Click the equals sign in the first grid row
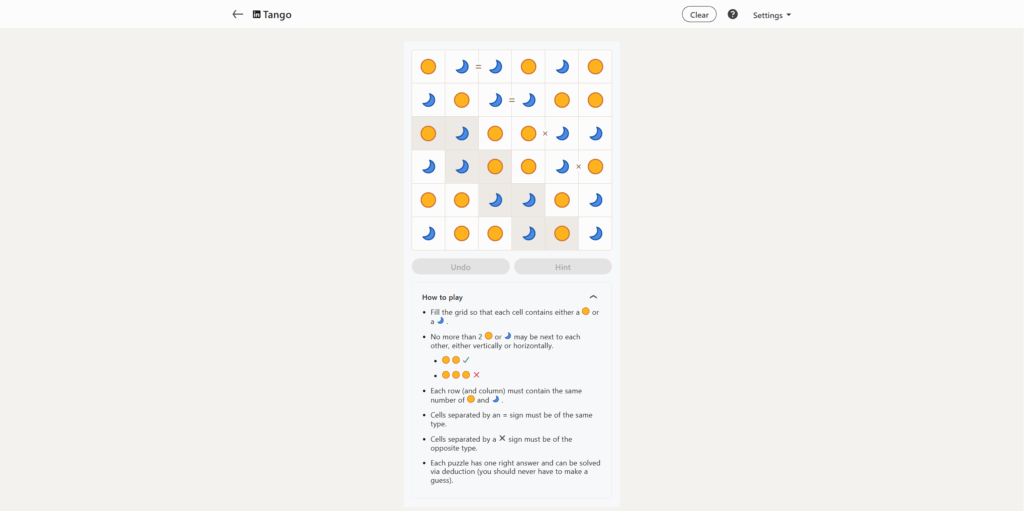This screenshot has width=1024, height=511. [x=478, y=67]
